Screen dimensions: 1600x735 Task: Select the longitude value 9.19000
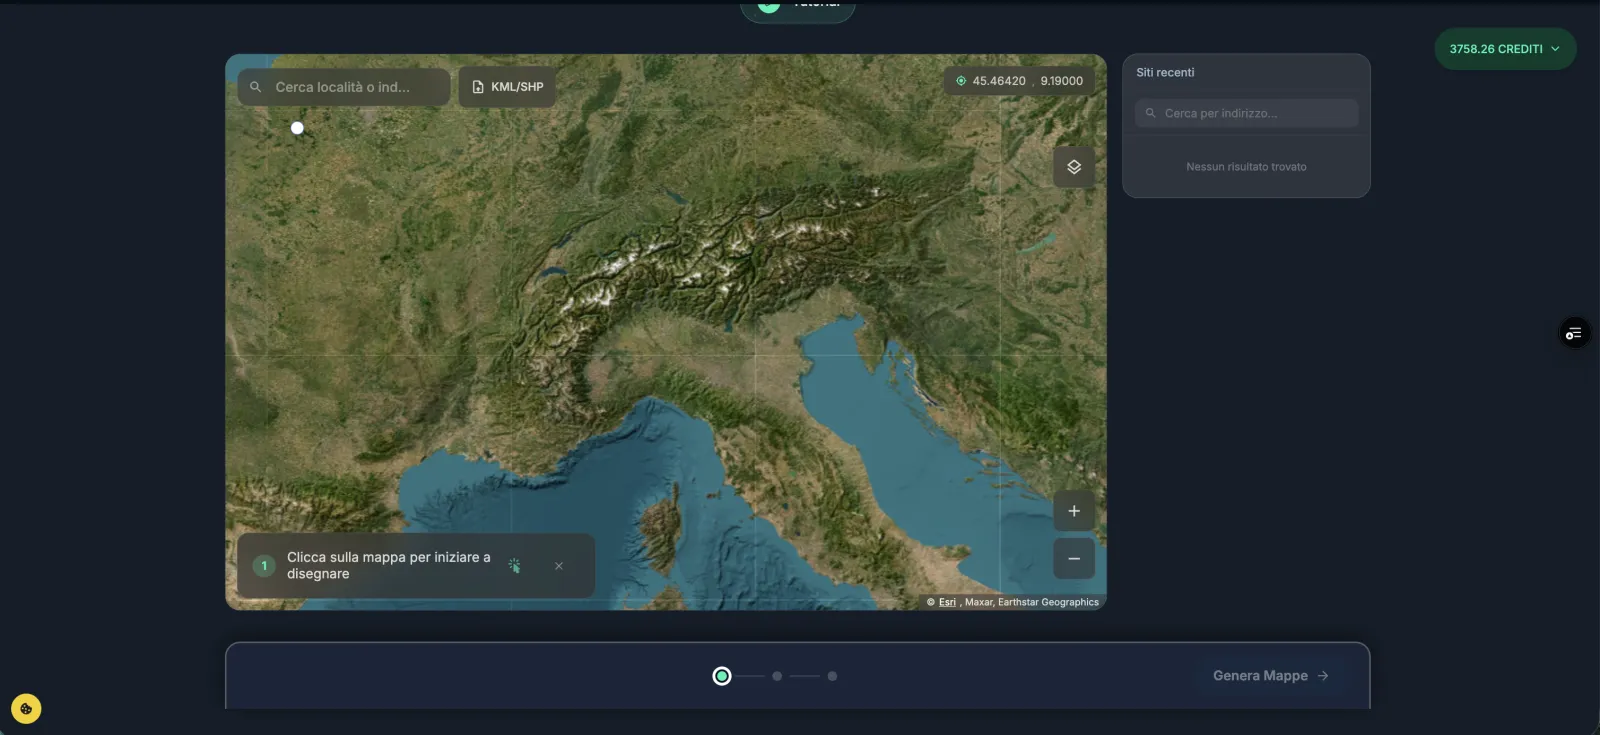click(x=1061, y=81)
